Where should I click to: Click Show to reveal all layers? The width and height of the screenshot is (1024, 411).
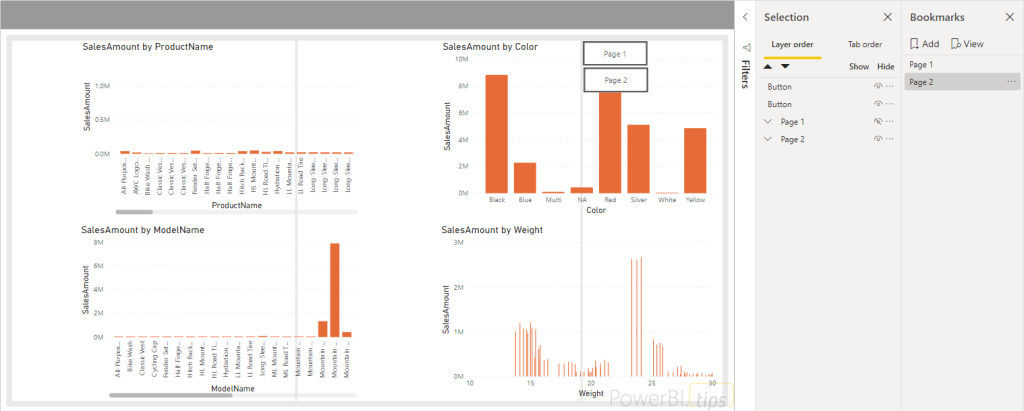pos(859,66)
